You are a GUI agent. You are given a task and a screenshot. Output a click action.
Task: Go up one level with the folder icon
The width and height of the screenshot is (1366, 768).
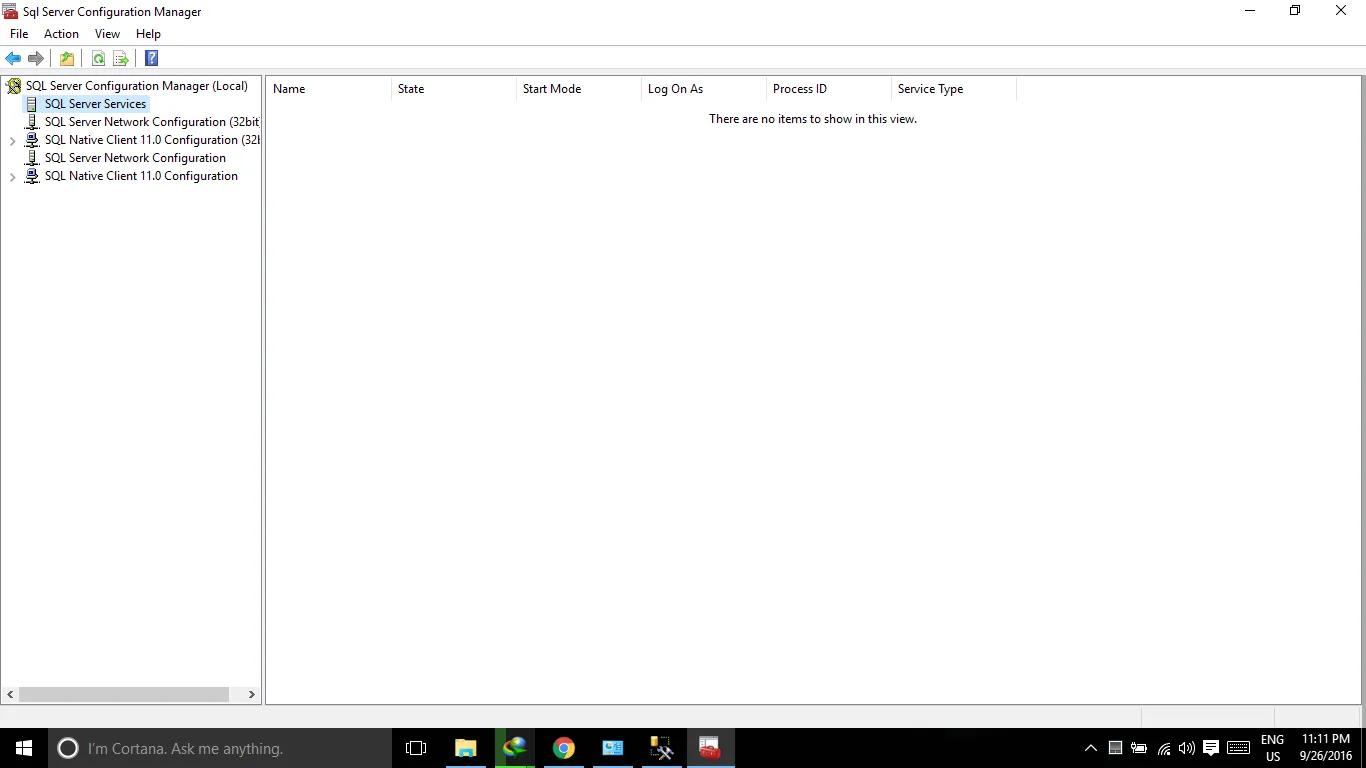point(67,59)
